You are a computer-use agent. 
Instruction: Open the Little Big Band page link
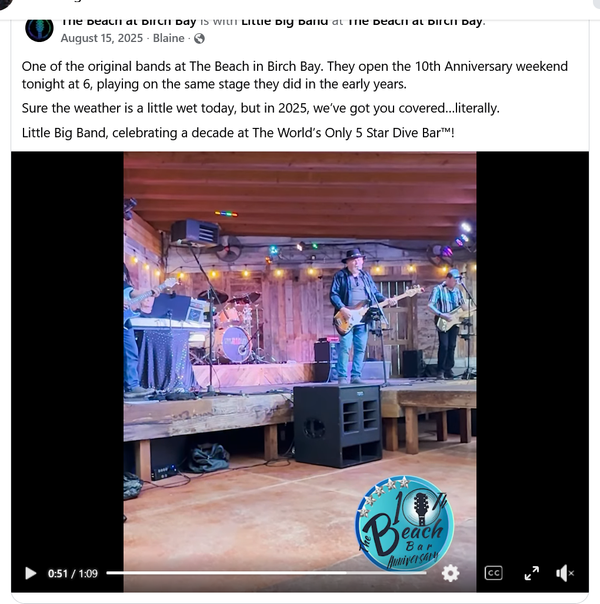[285, 22]
